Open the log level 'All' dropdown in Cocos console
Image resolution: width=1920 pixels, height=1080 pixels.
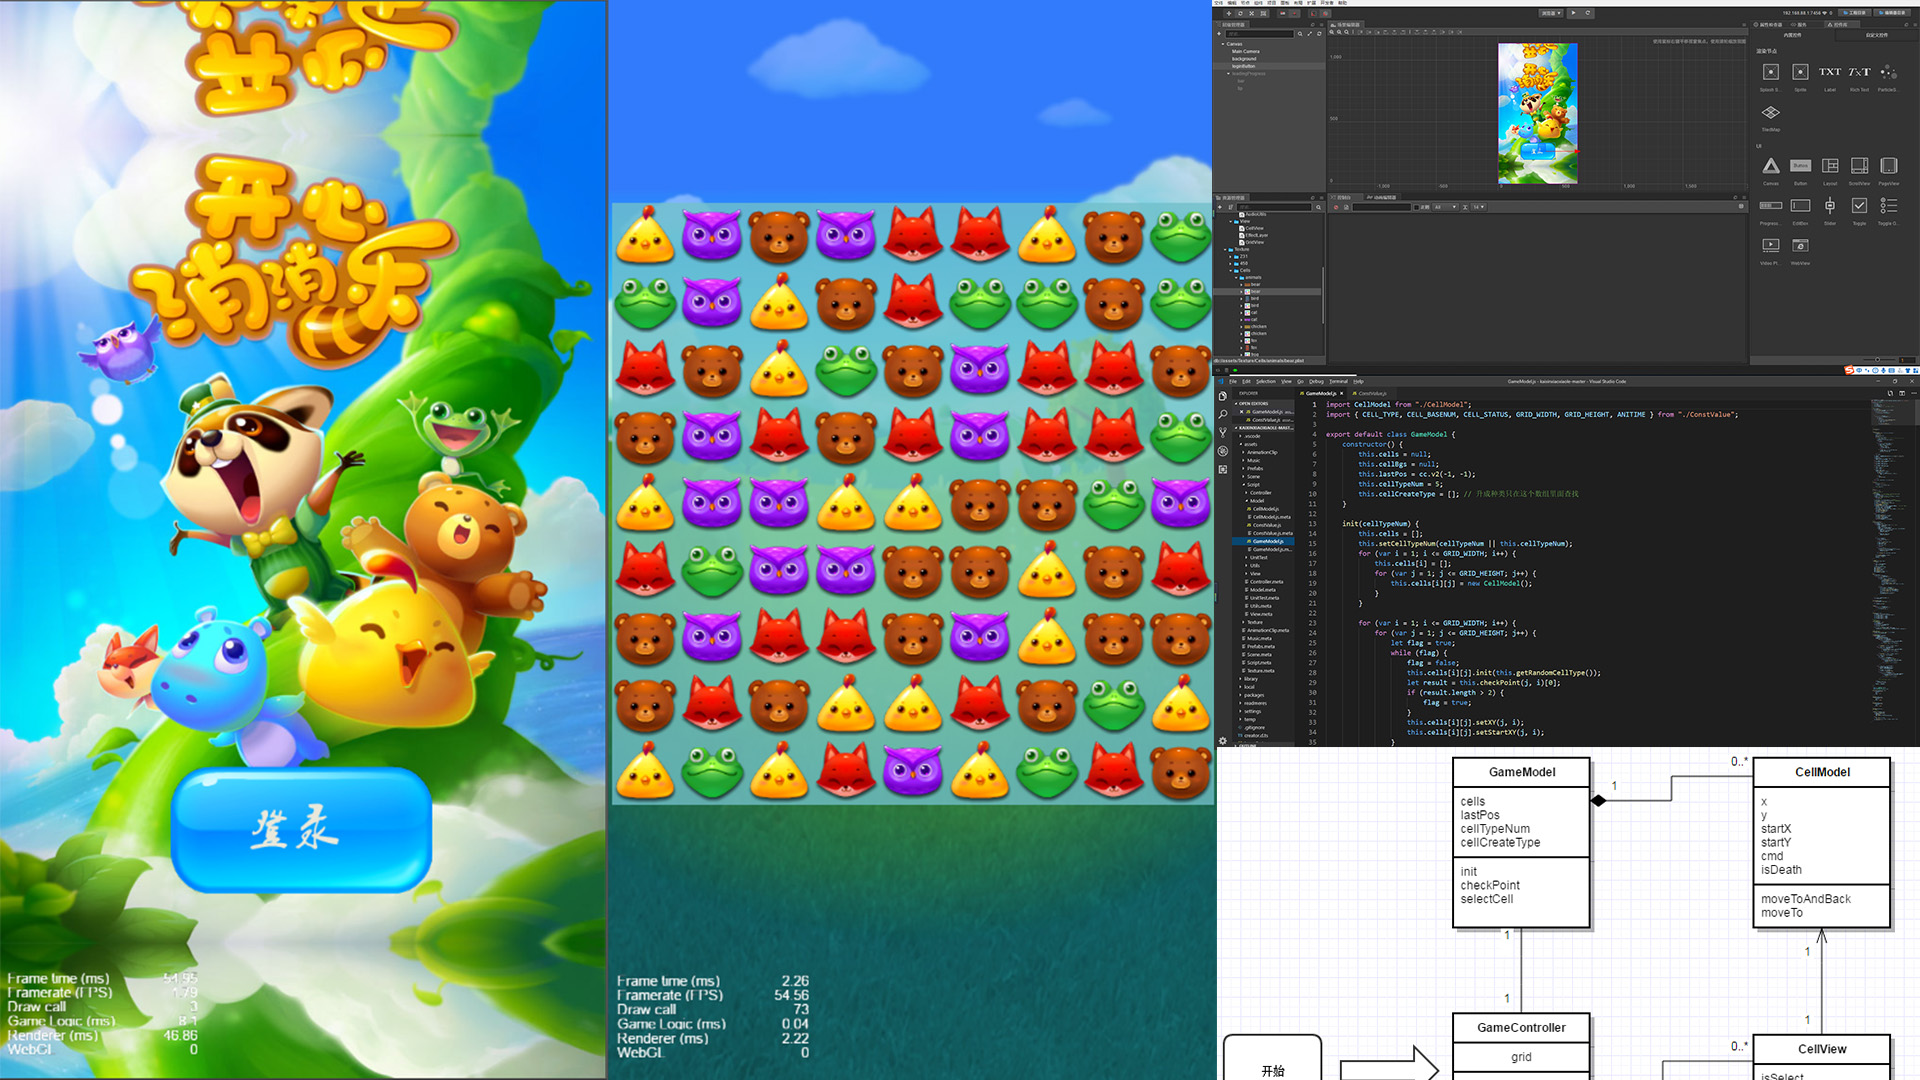pyautogui.click(x=1445, y=207)
